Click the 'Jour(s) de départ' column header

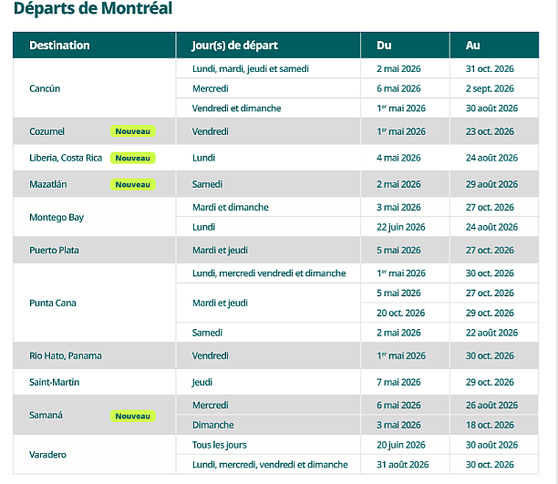click(x=235, y=45)
